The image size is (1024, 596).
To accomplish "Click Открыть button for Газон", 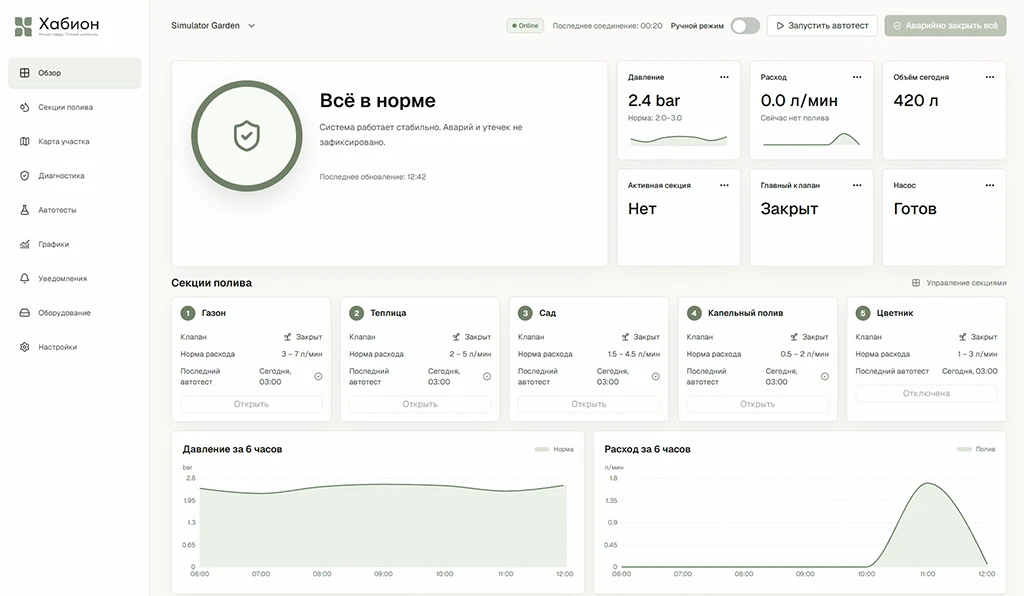I will point(251,404).
